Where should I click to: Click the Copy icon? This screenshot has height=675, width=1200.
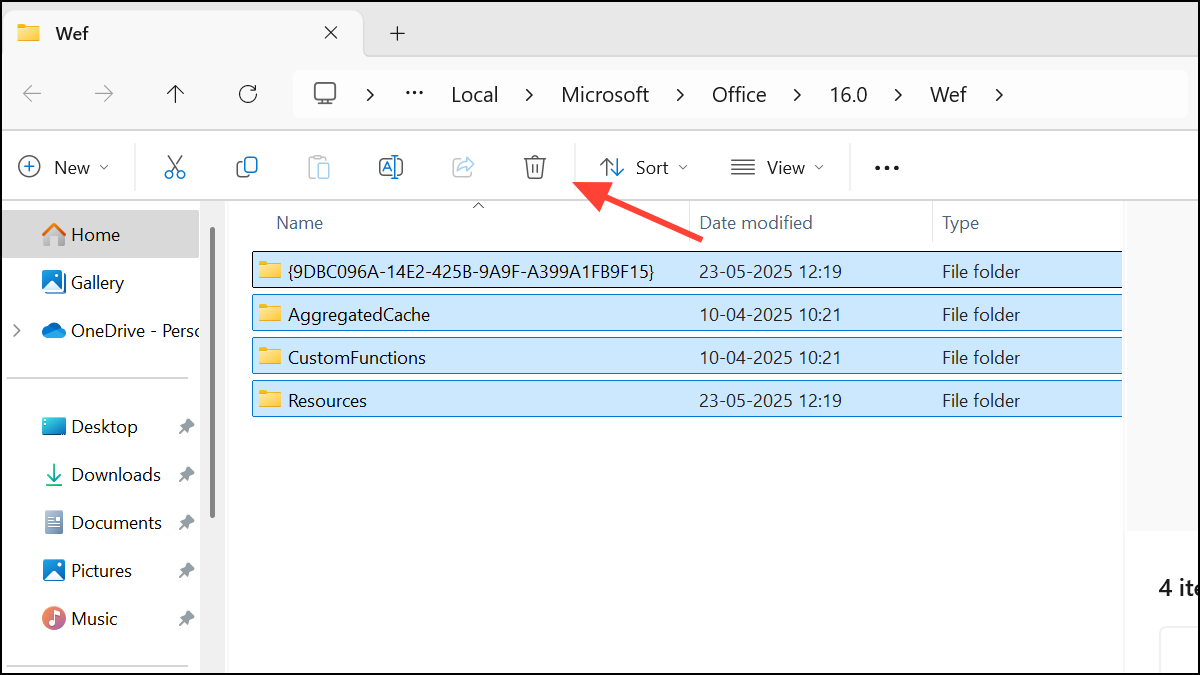247,167
